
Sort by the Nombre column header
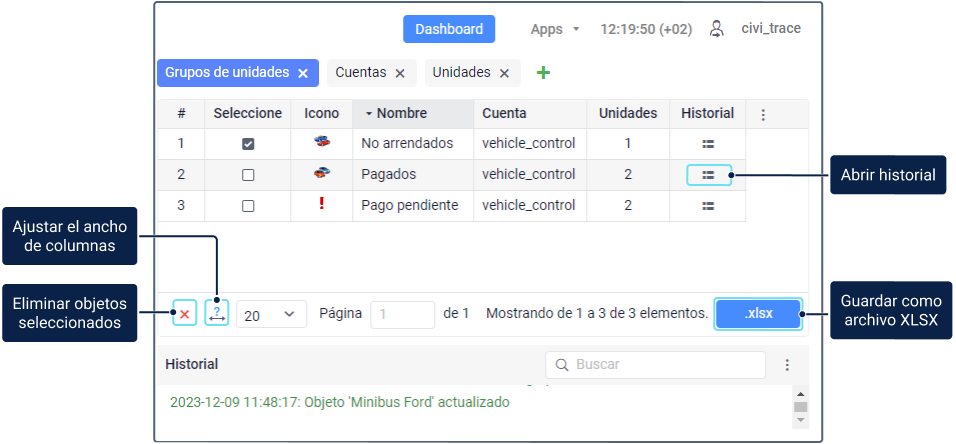click(402, 114)
